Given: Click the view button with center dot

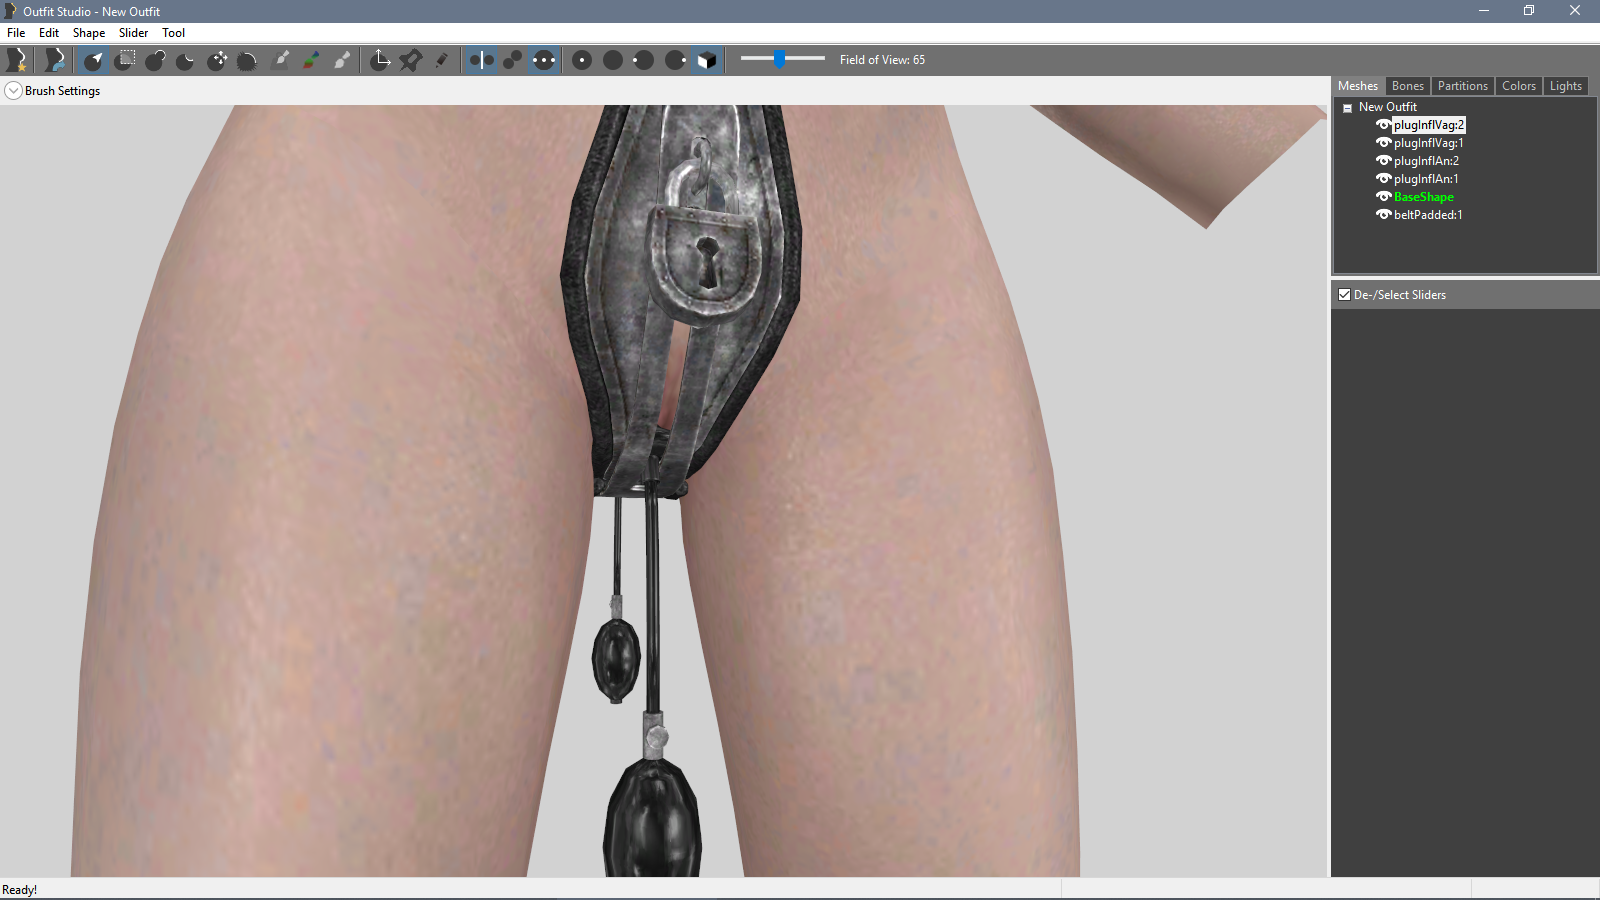Looking at the screenshot, I should (x=582, y=60).
